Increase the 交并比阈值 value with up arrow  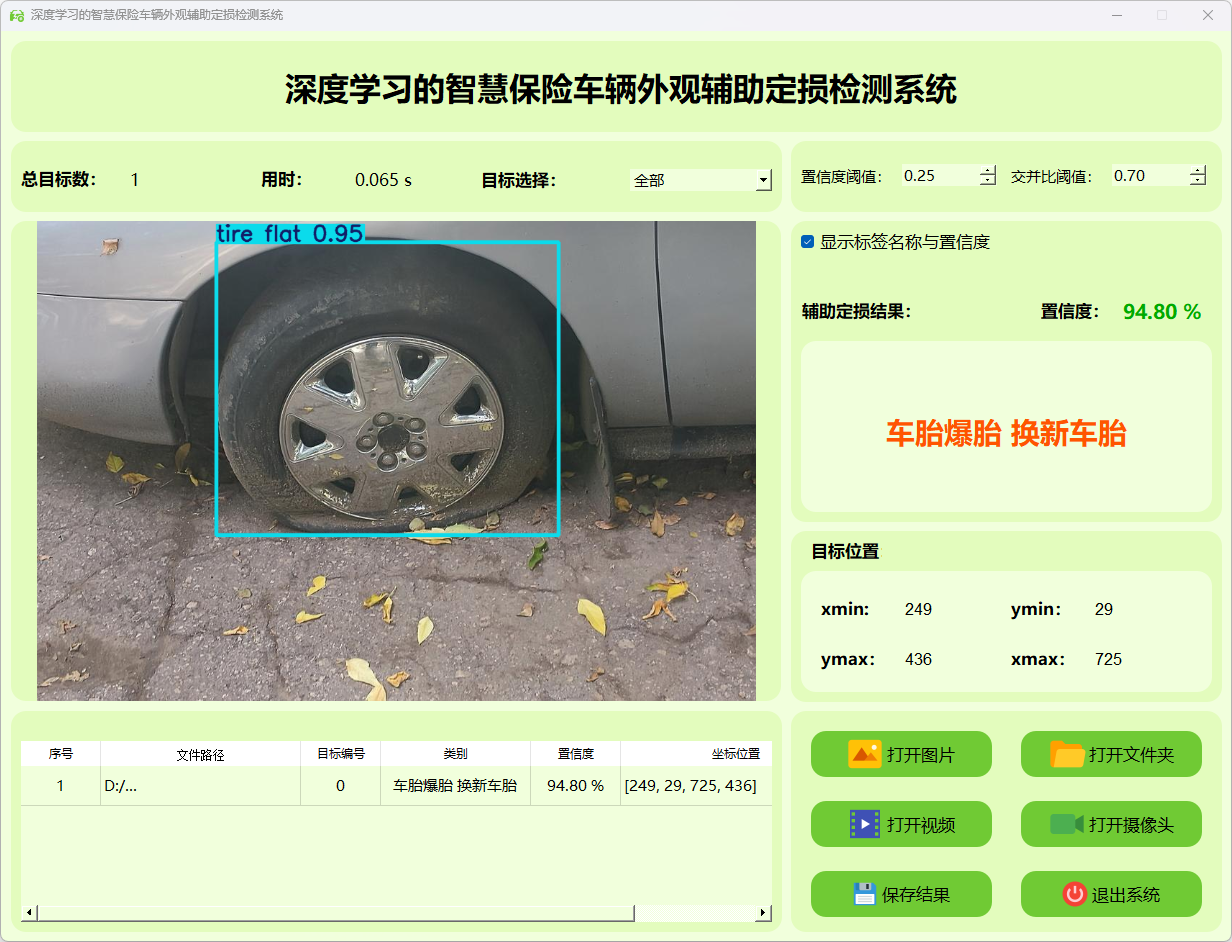[1198, 170]
